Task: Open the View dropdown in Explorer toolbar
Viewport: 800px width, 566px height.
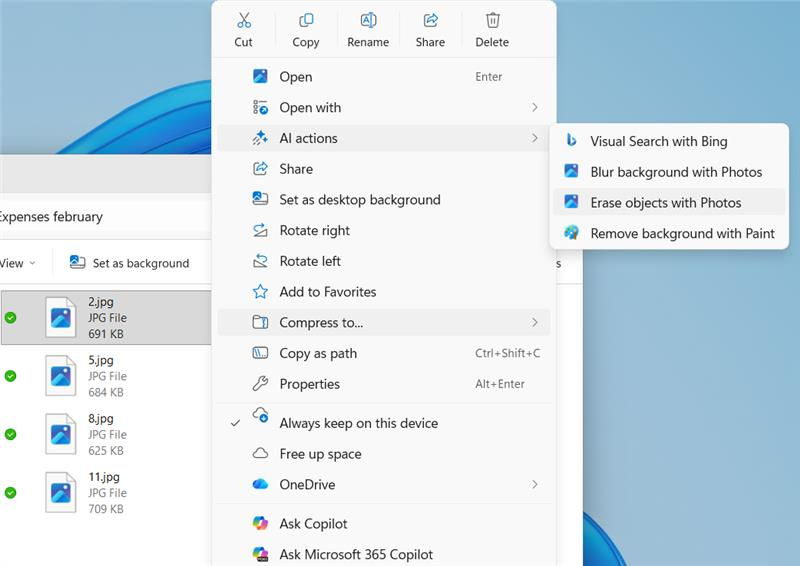Action: (18, 263)
